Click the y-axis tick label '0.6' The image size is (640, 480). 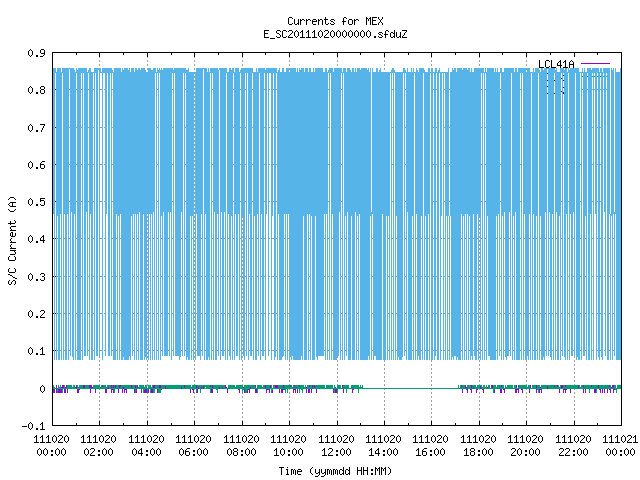tap(36, 165)
